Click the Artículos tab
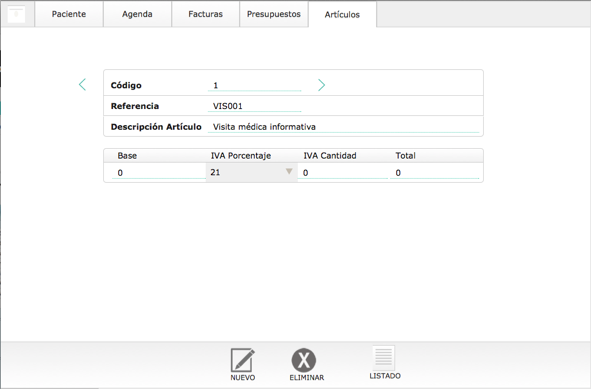 (x=342, y=14)
